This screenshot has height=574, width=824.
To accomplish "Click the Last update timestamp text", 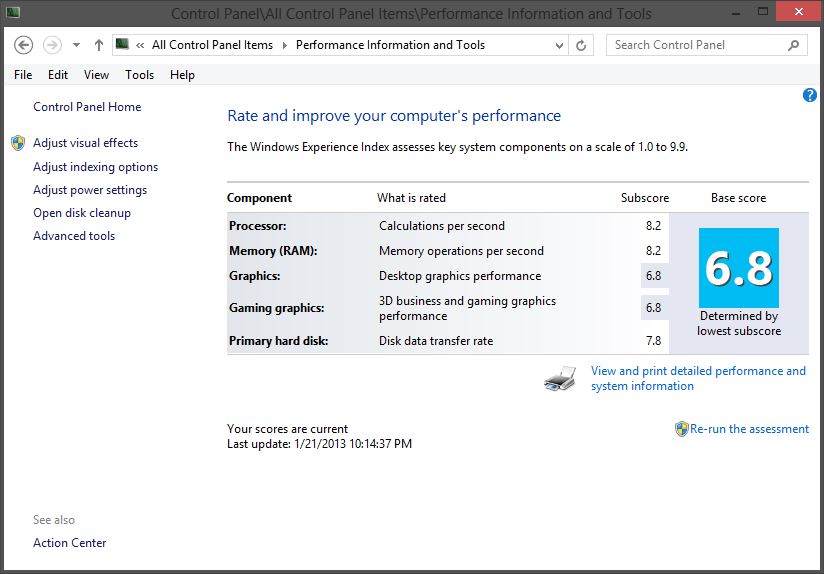I will tap(320, 444).
